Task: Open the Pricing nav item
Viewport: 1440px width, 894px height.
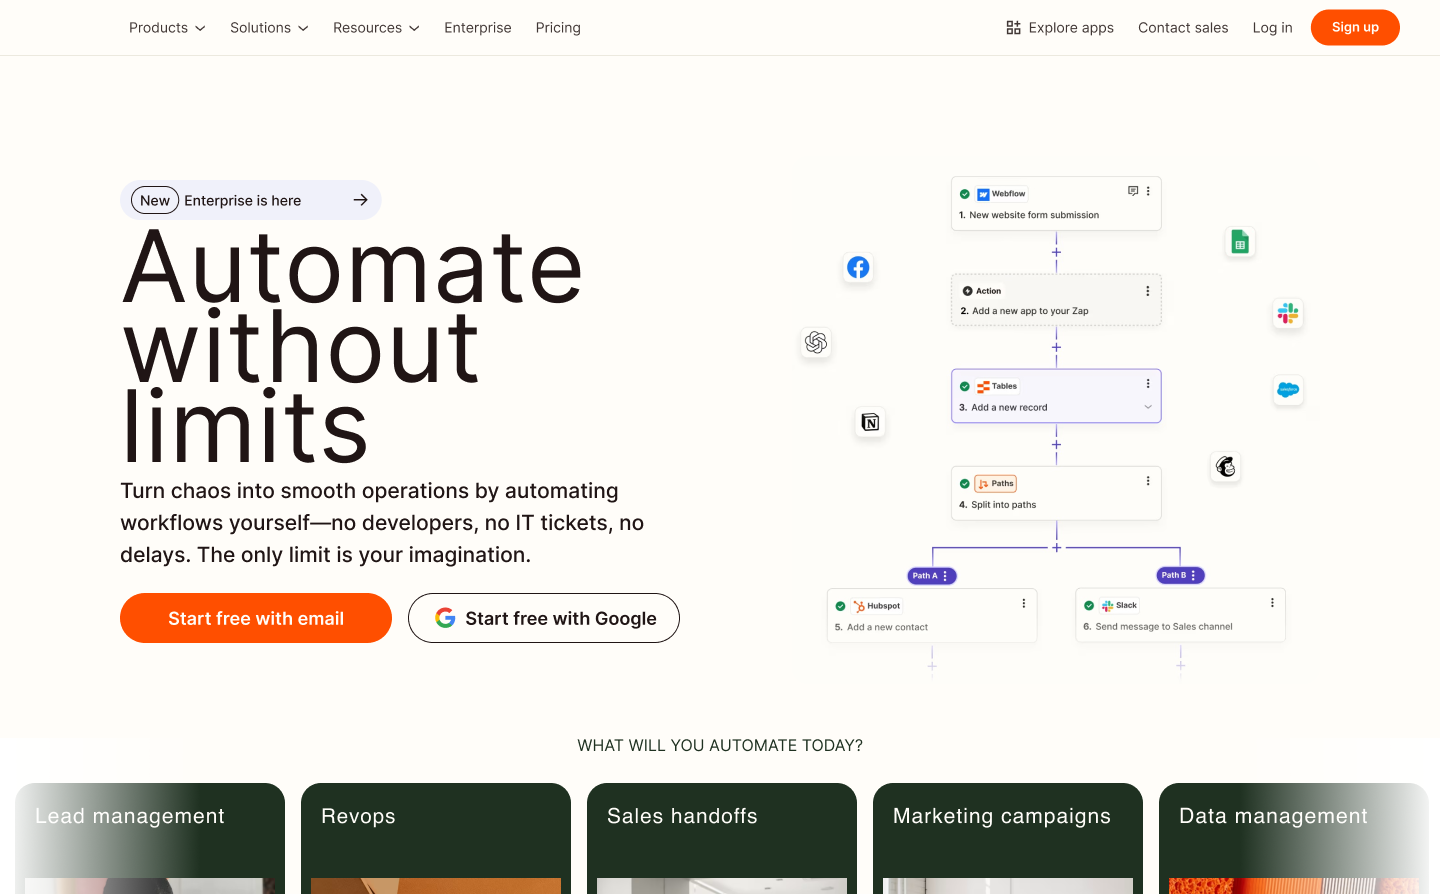Action: tap(558, 28)
